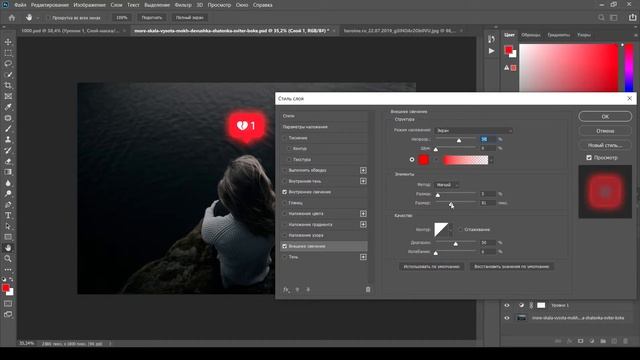This screenshot has height=360, width=640.
Task: Select the Eraser tool
Action: coord(8,161)
